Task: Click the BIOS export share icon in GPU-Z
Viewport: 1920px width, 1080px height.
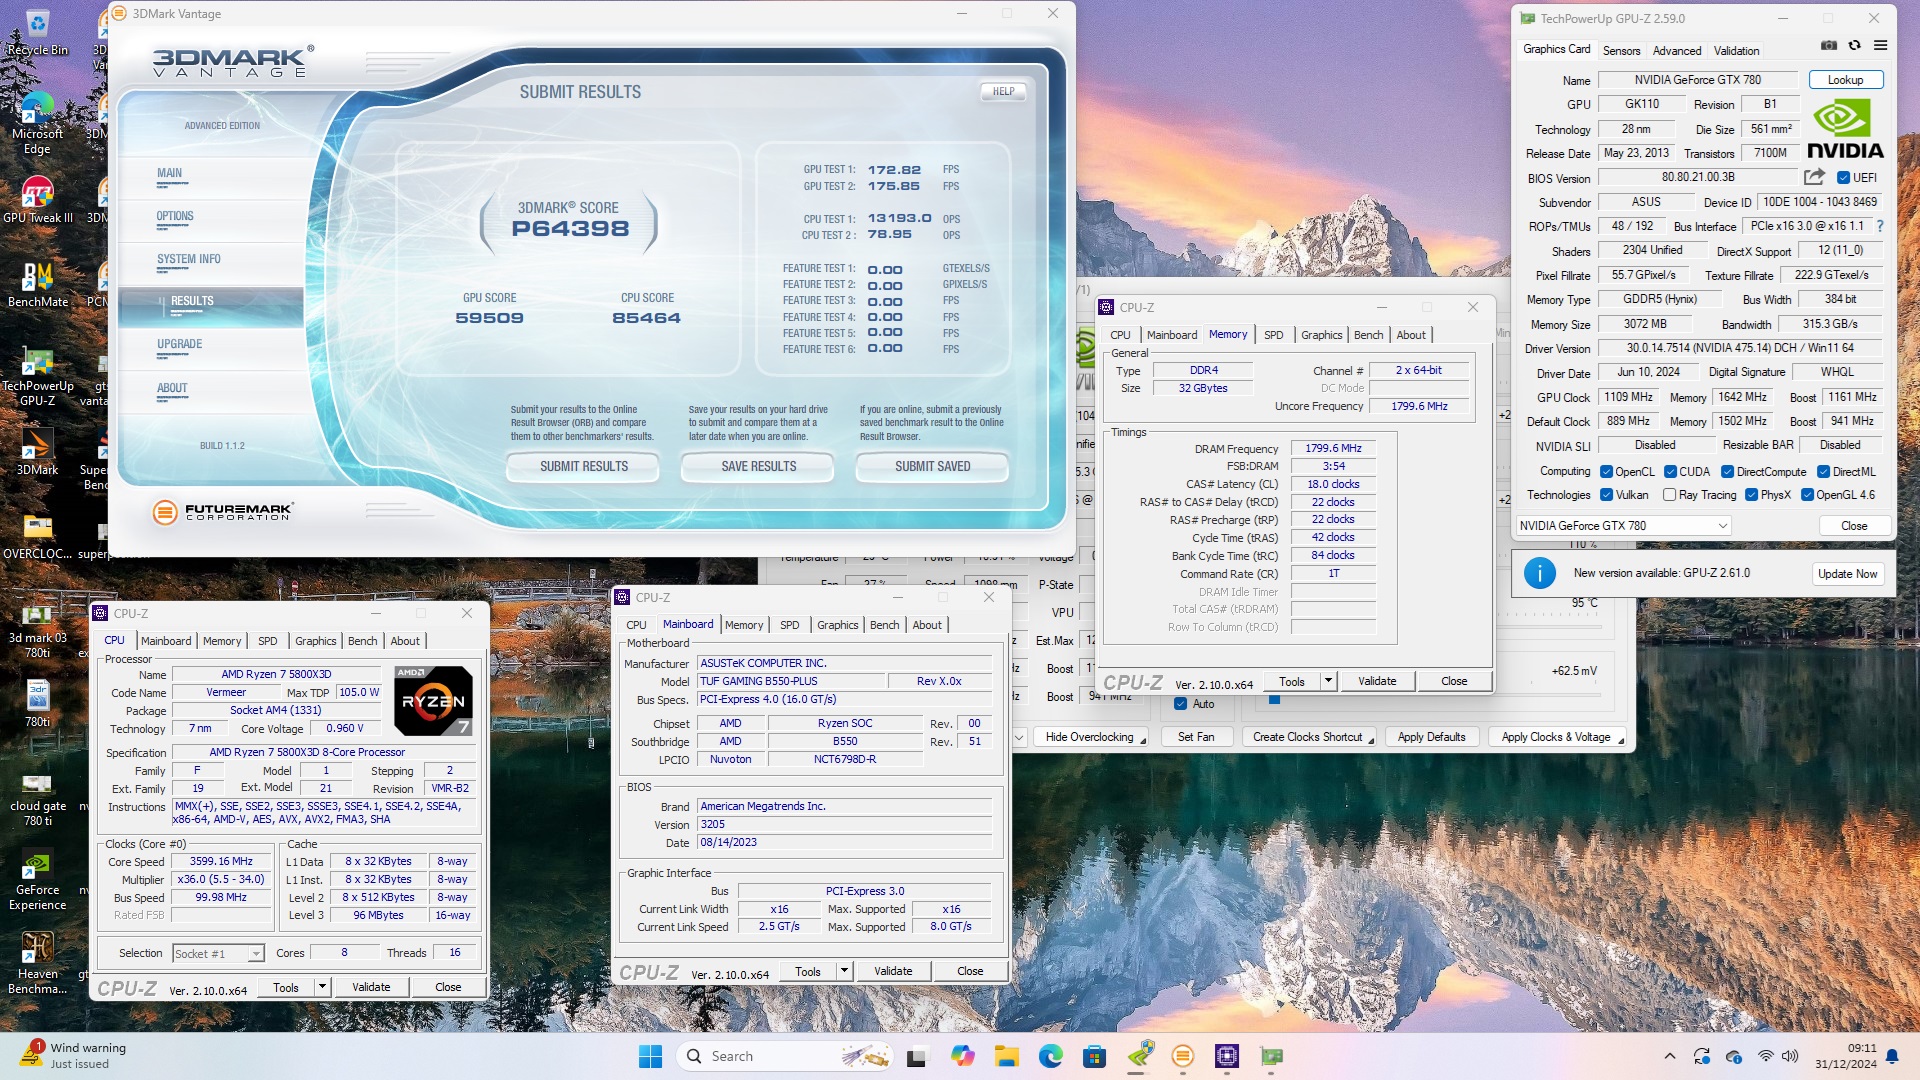Action: pos(1814,177)
